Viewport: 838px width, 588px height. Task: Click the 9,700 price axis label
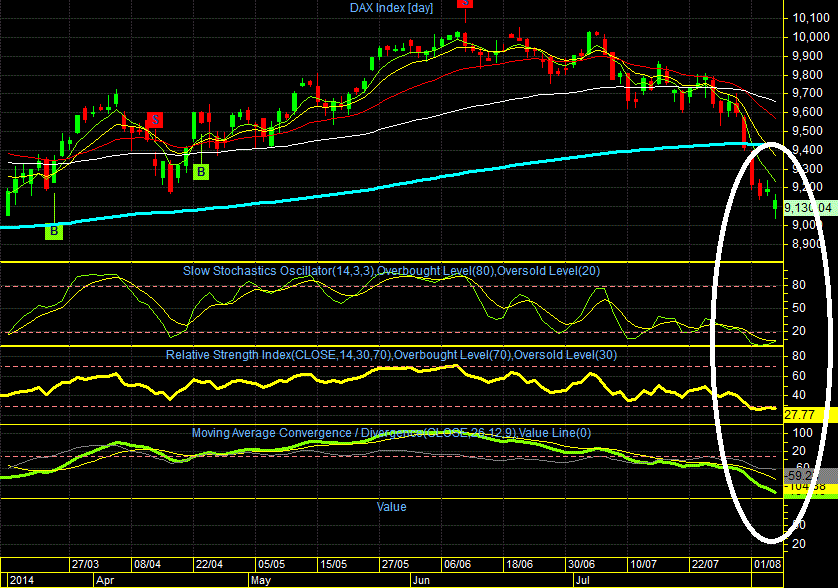pyautogui.click(x=807, y=93)
